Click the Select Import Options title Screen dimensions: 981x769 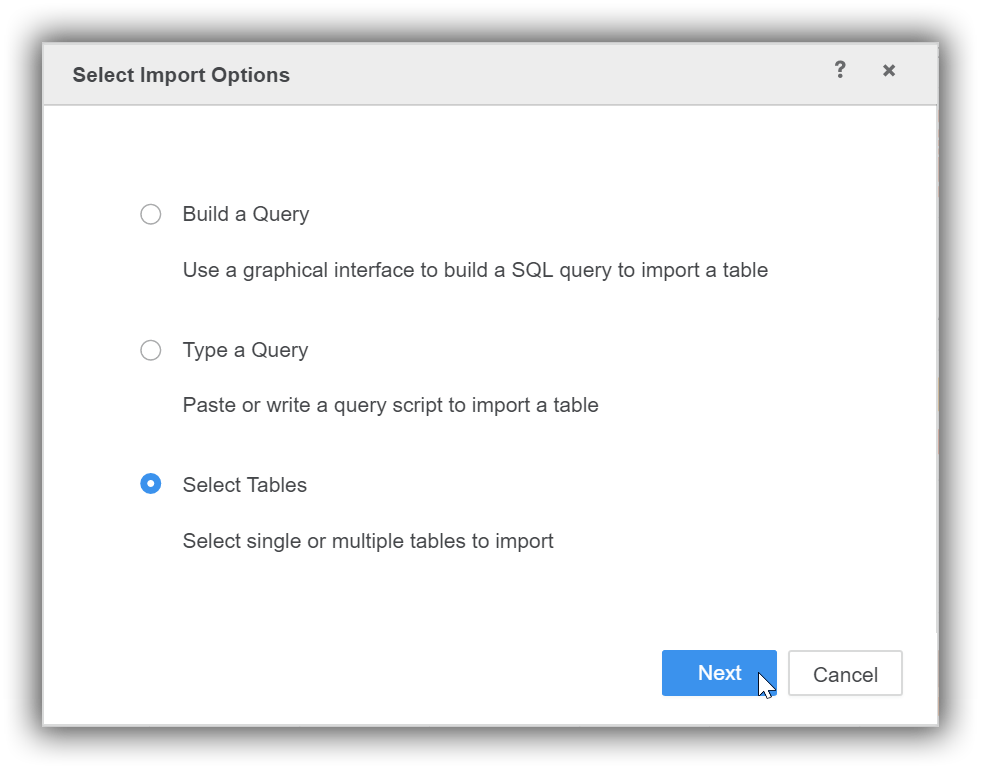pyautogui.click(x=181, y=74)
